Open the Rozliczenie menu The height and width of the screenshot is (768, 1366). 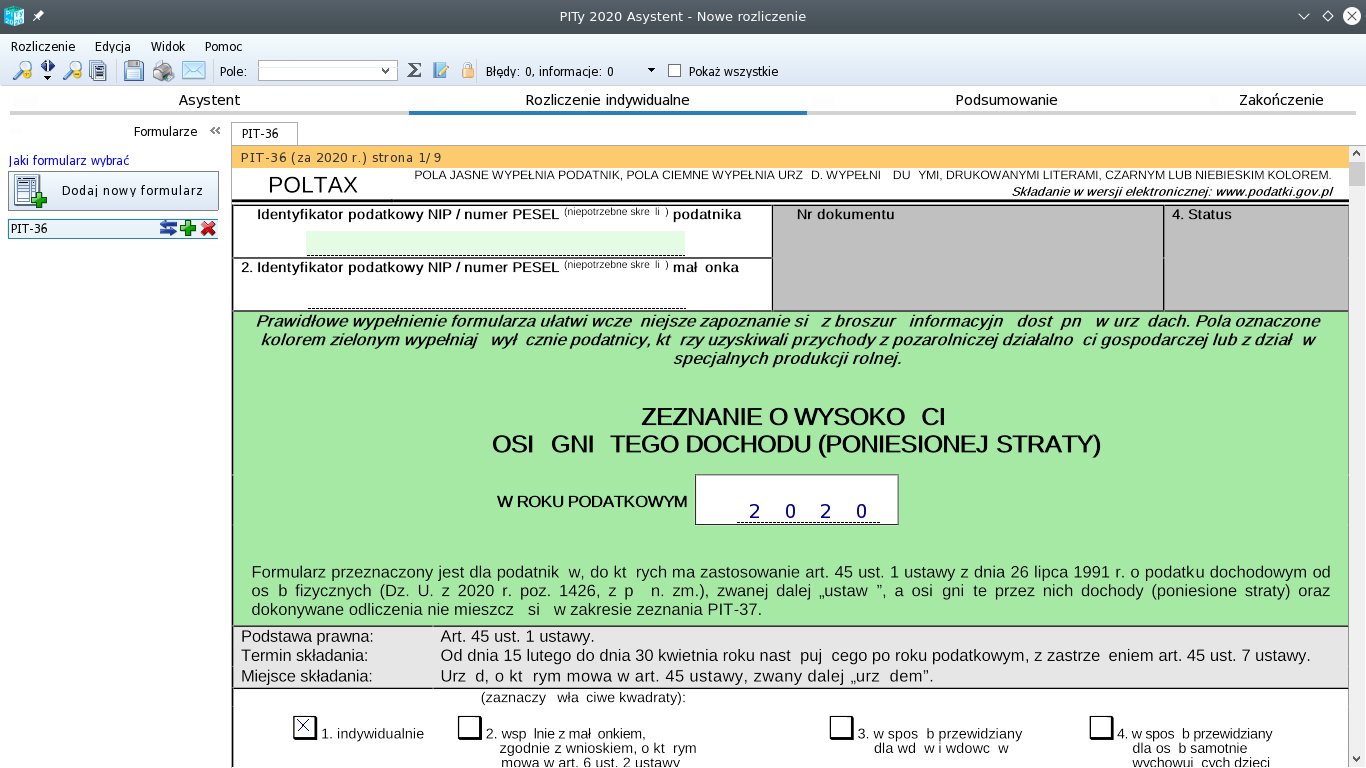(43, 46)
